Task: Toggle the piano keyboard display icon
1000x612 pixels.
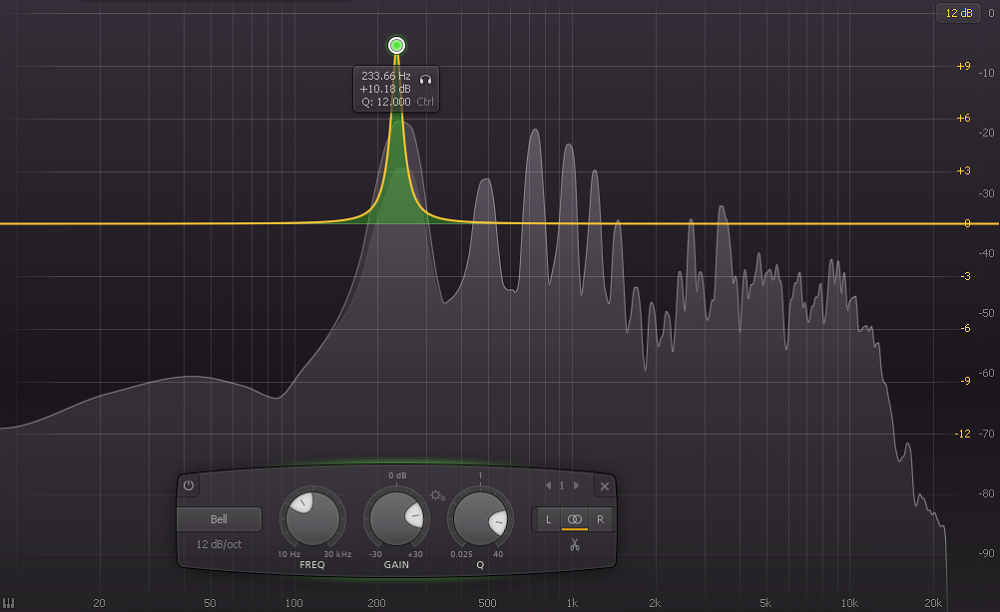Action: coord(8,603)
